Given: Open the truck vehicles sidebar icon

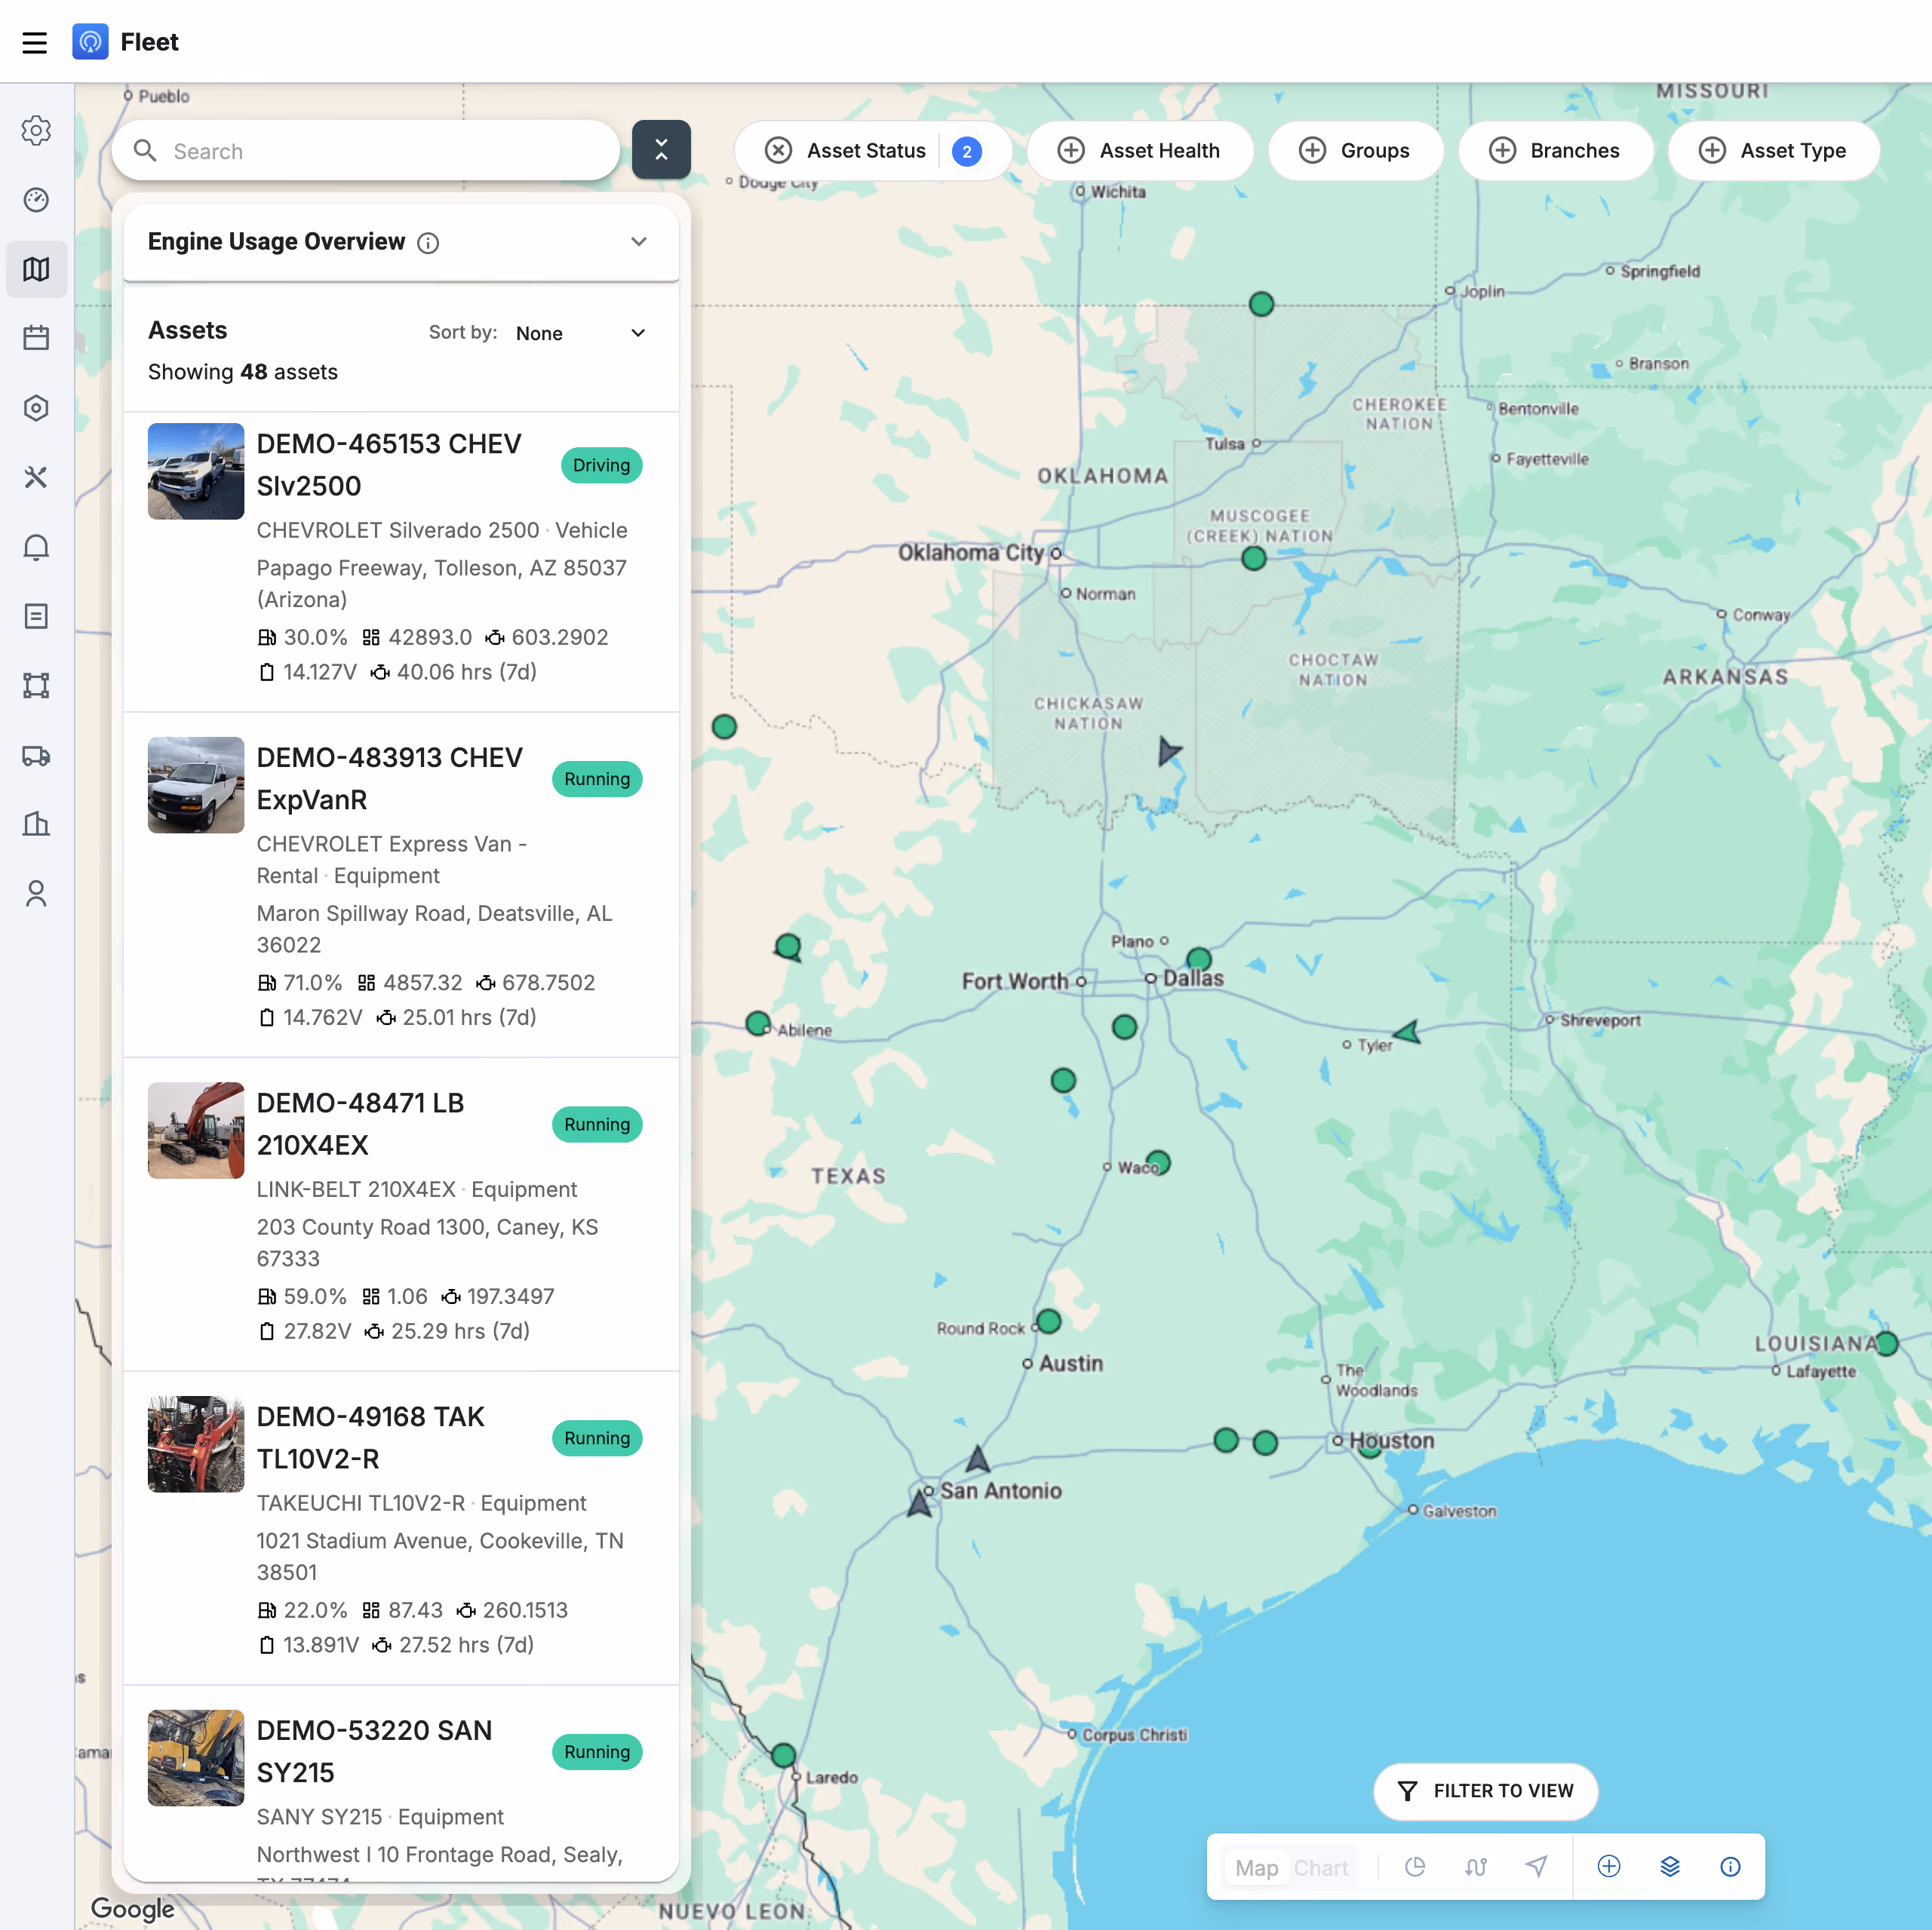Looking at the screenshot, I should pyautogui.click(x=36, y=755).
